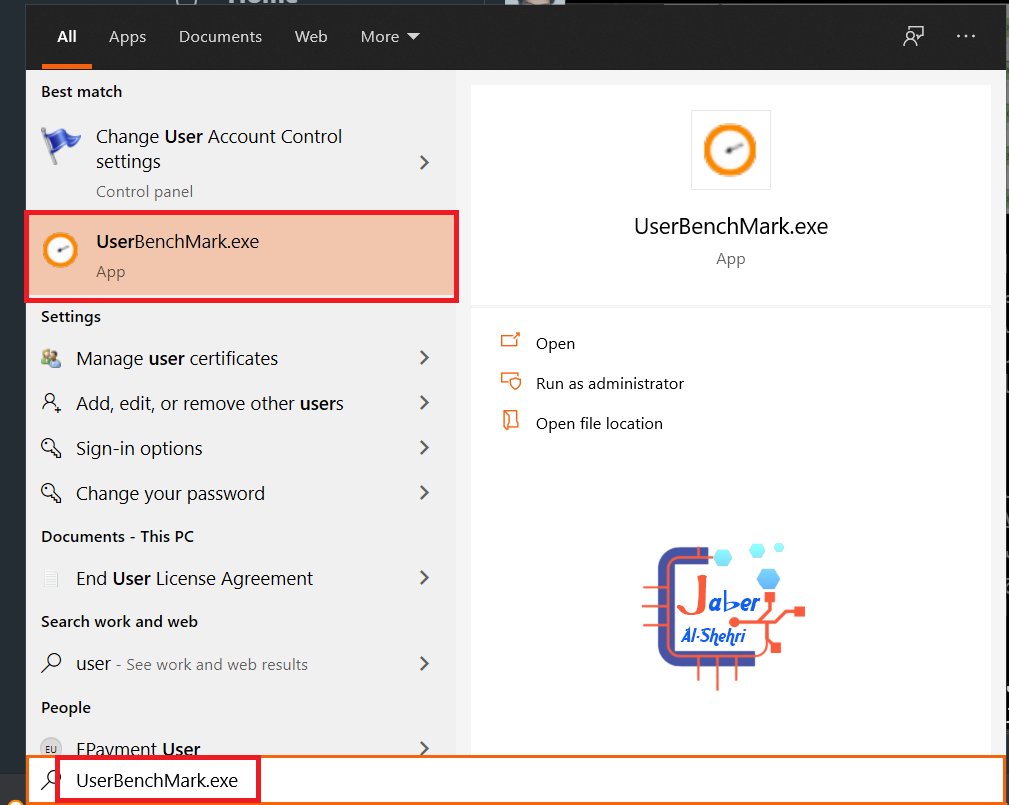The image size is (1009, 805).
Task: Select the Web tab
Action: (311, 37)
